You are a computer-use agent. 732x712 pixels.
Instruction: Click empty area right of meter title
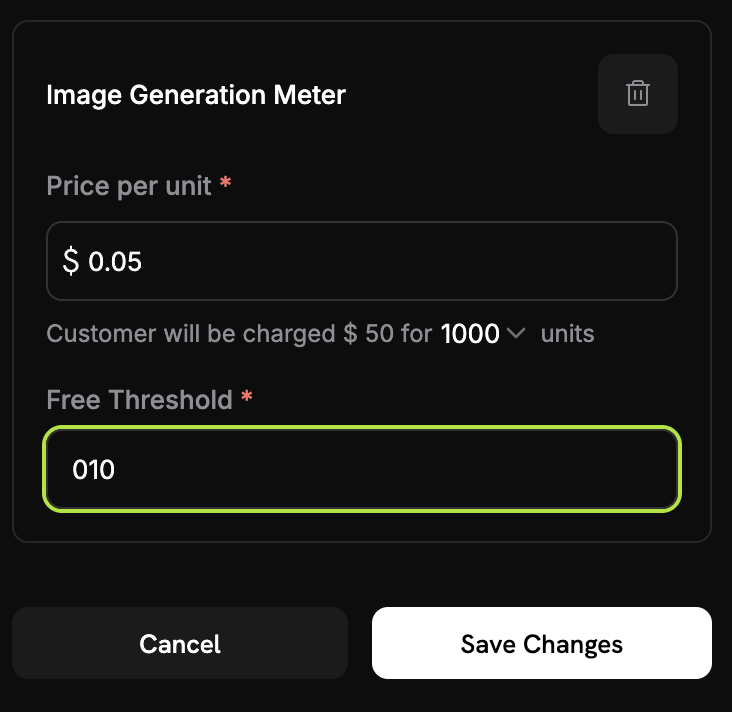(472, 95)
